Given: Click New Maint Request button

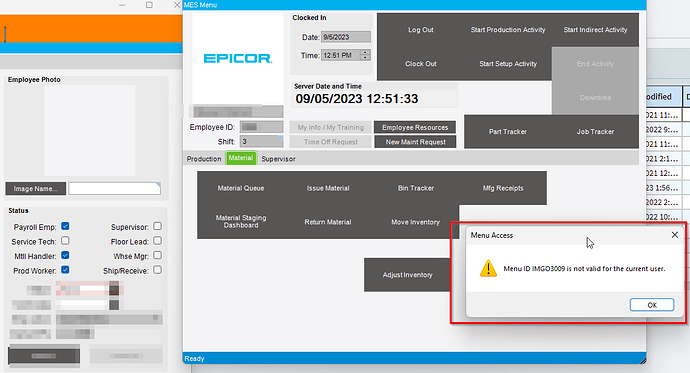Looking at the screenshot, I should (415, 142).
